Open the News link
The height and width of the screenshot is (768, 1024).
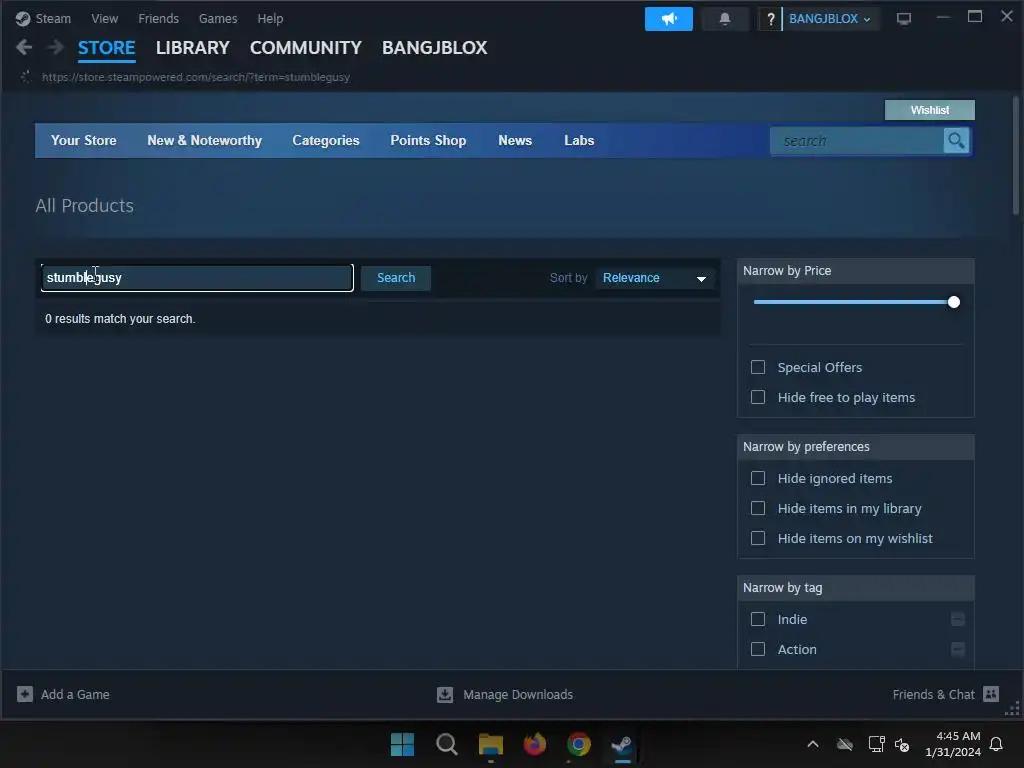(515, 140)
